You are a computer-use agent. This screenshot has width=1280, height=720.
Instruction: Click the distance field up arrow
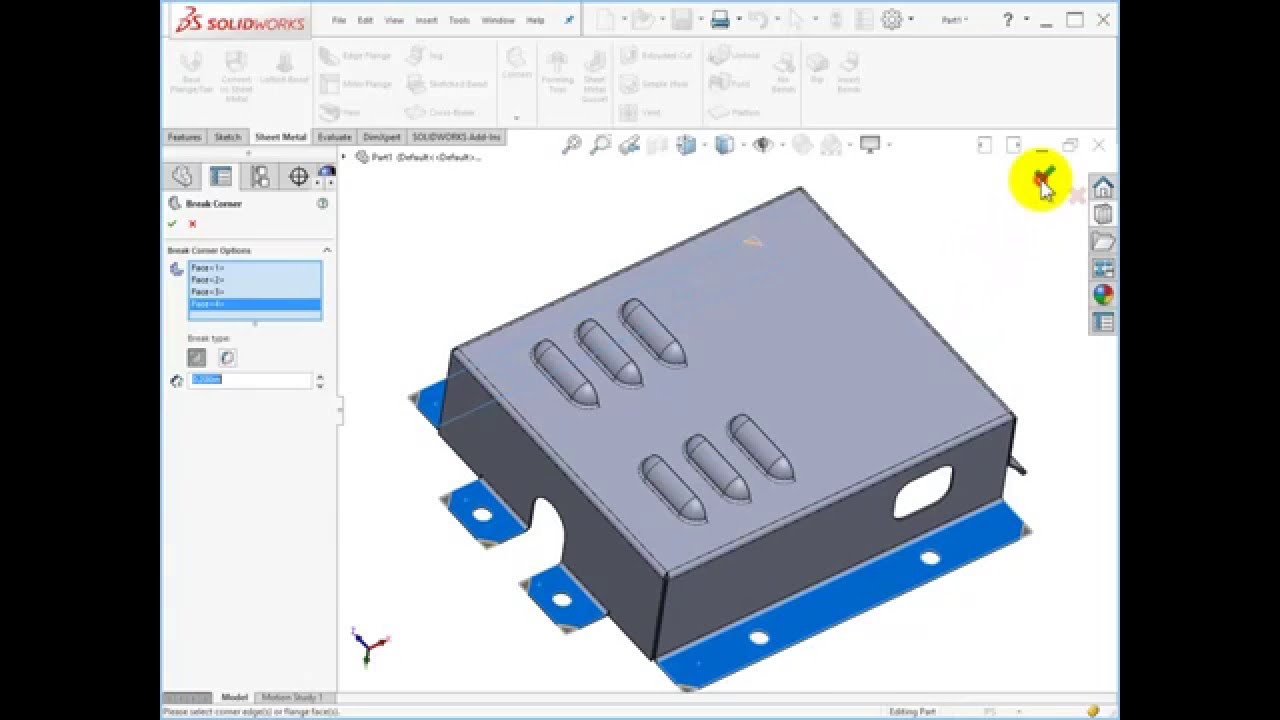pyautogui.click(x=320, y=377)
